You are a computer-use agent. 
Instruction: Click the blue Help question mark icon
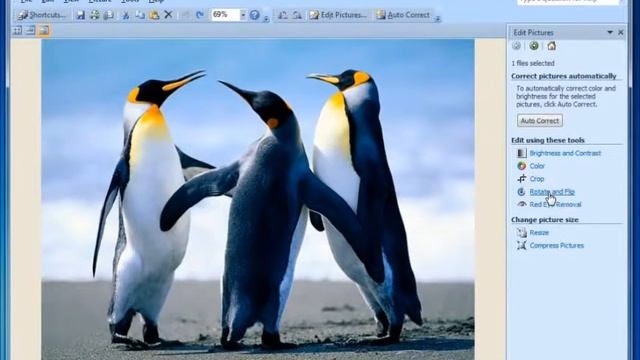point(255,15)
